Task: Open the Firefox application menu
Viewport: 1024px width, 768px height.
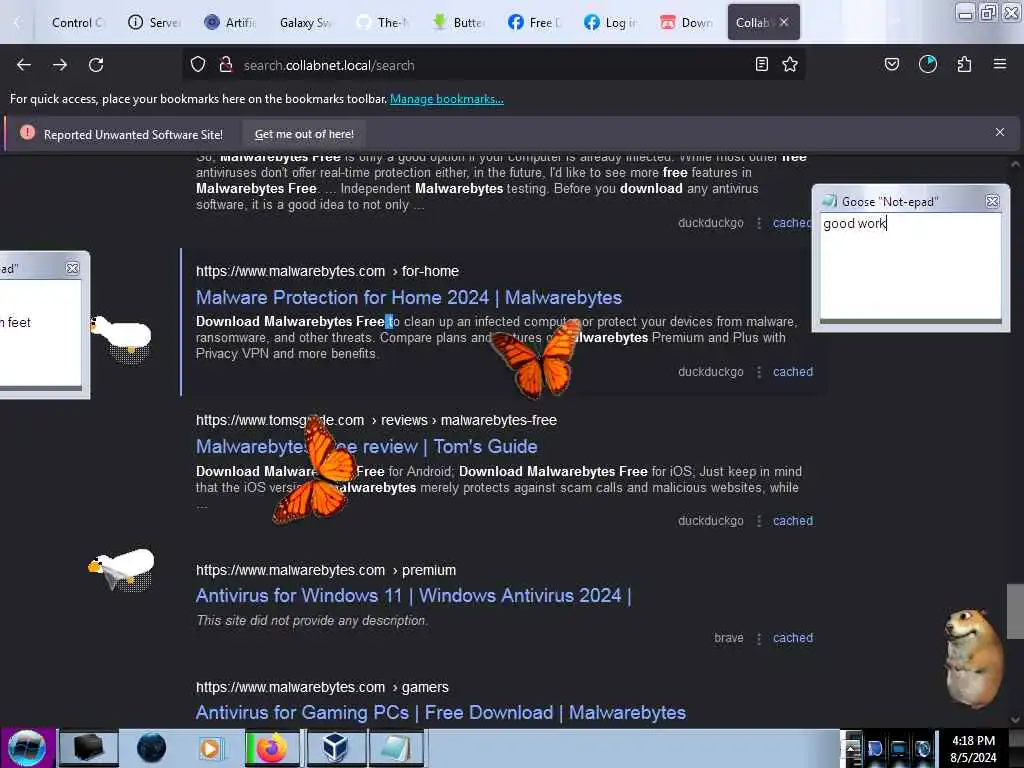Action: tap(1000, 64)
